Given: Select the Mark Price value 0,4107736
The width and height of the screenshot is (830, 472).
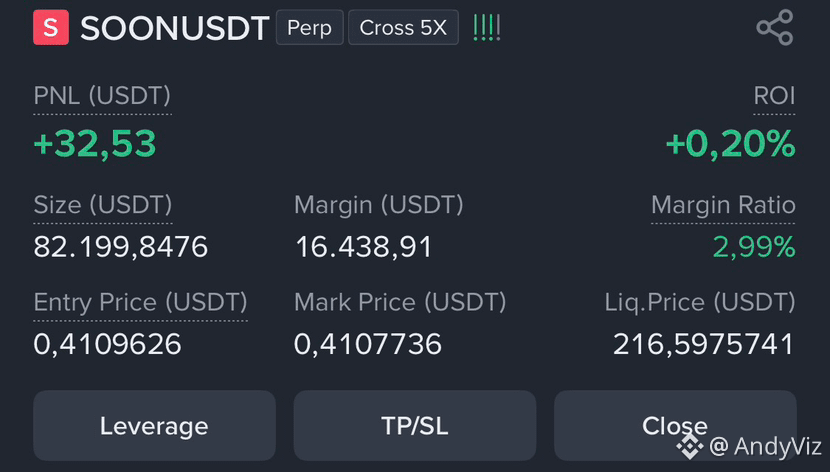Looking at the screenshot, I should [368, 344].
